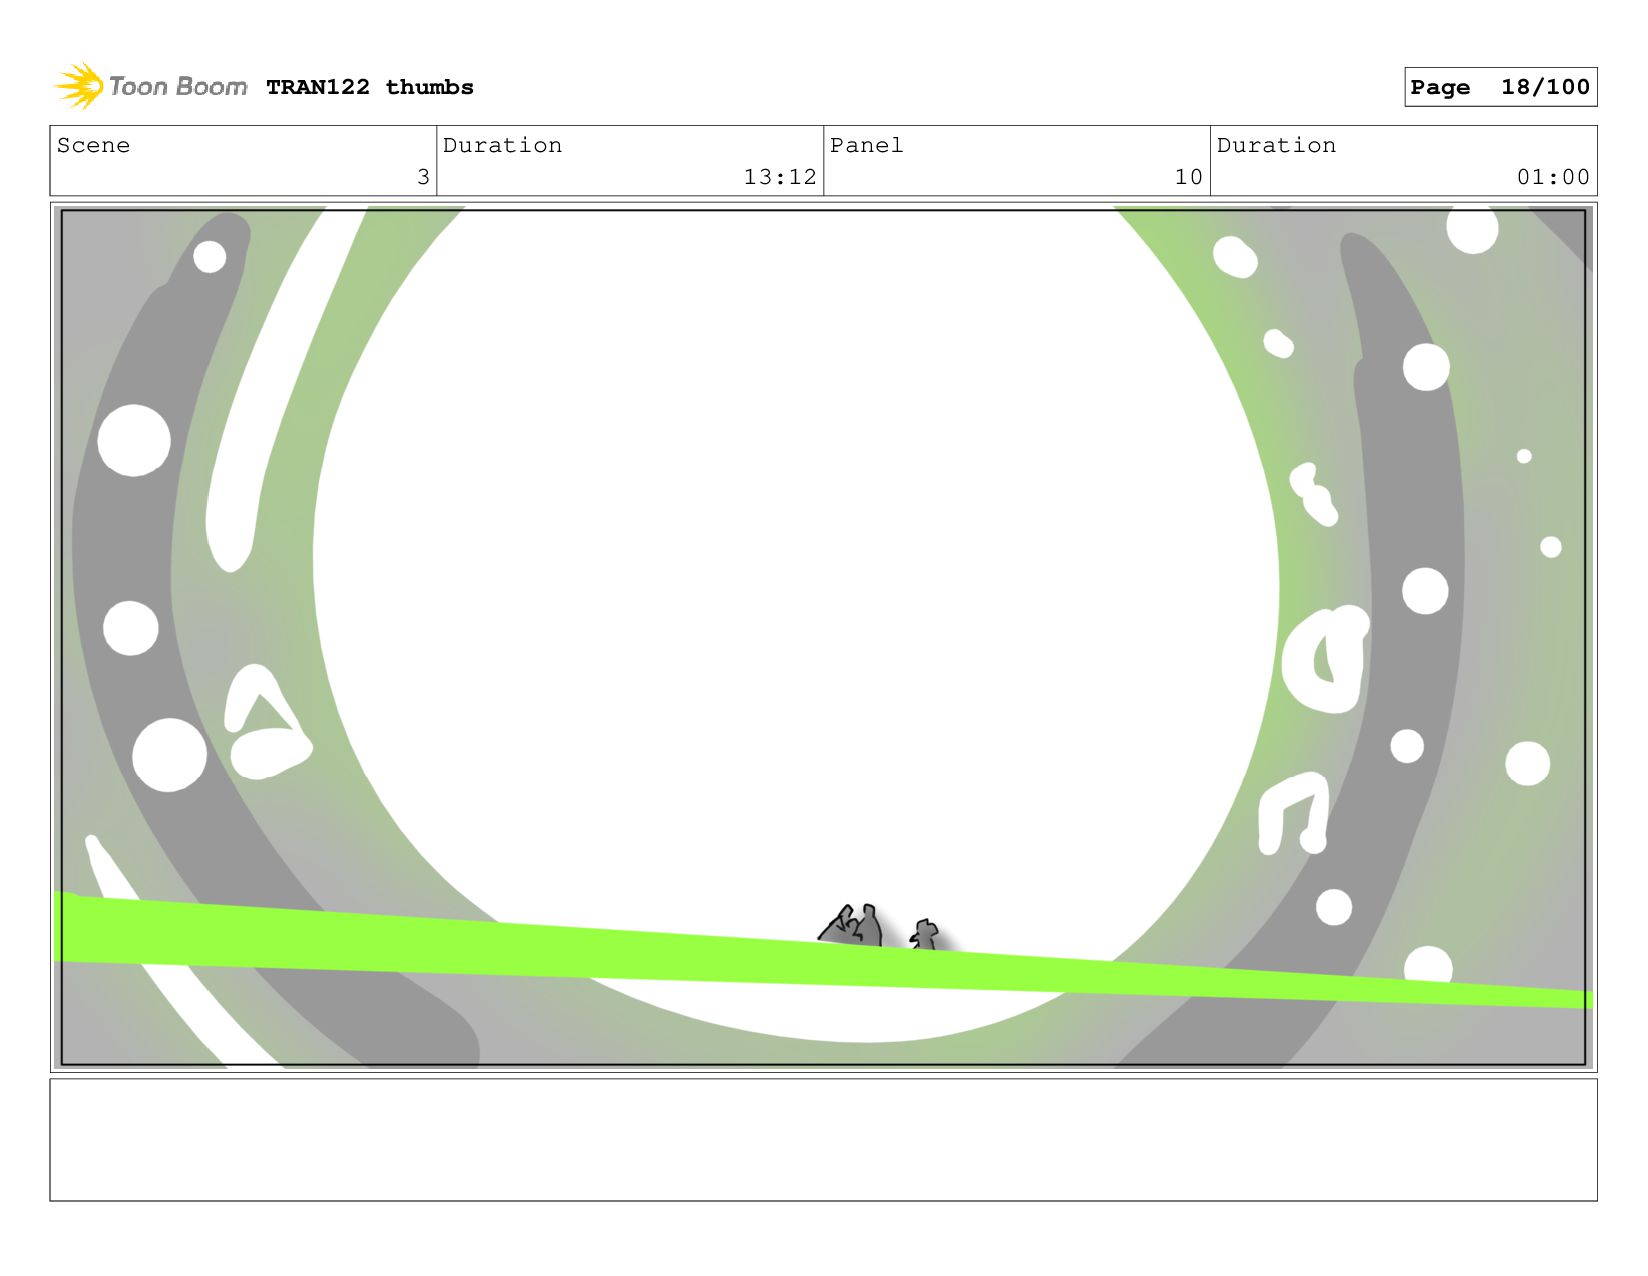Select the panel number 10

click(1188, 177)
